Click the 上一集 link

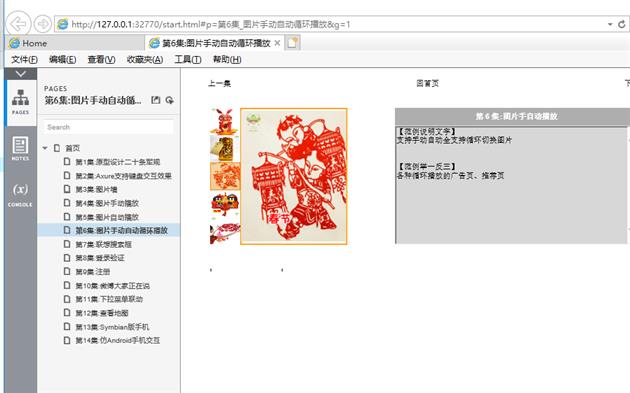pos(219,84)
